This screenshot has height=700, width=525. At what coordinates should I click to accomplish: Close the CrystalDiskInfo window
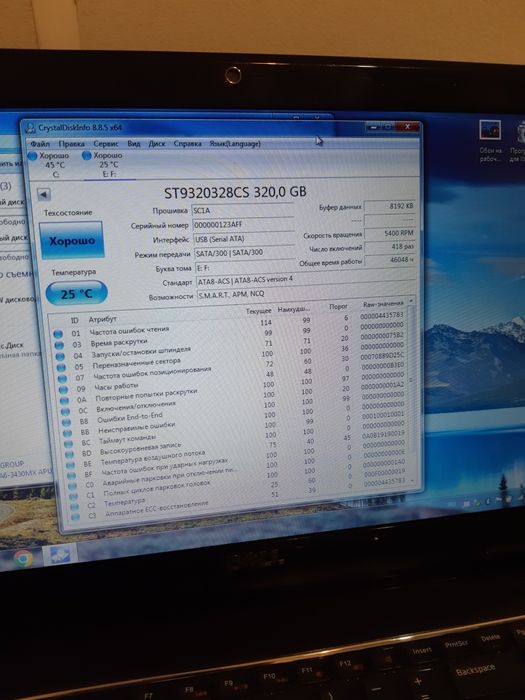click(407, 127)
